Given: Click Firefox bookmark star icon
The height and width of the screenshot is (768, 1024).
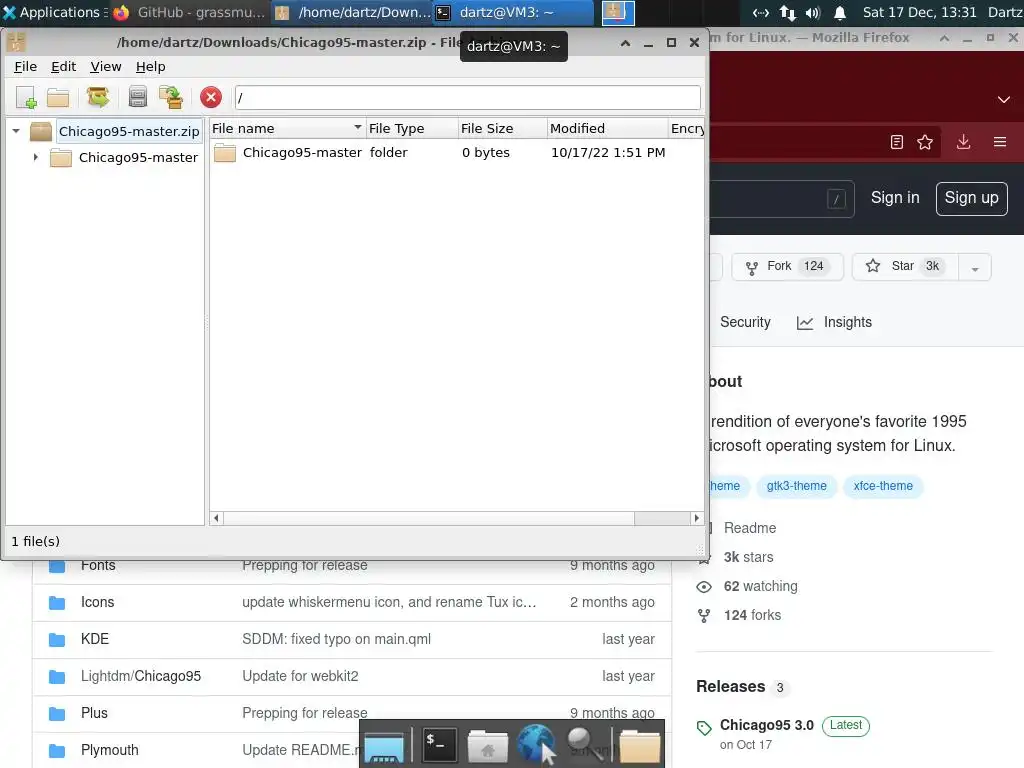Looking at the screenshot, I should point(925,142).
